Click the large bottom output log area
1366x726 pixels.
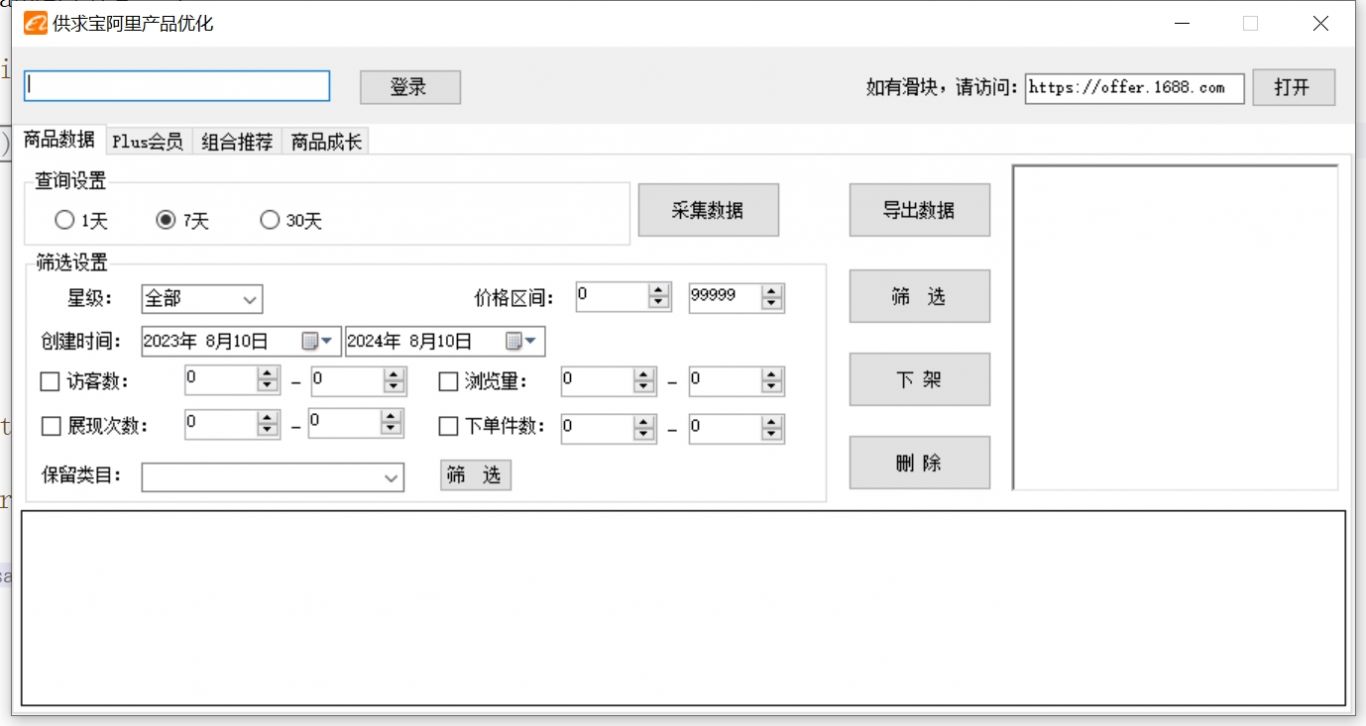(683, 608)
